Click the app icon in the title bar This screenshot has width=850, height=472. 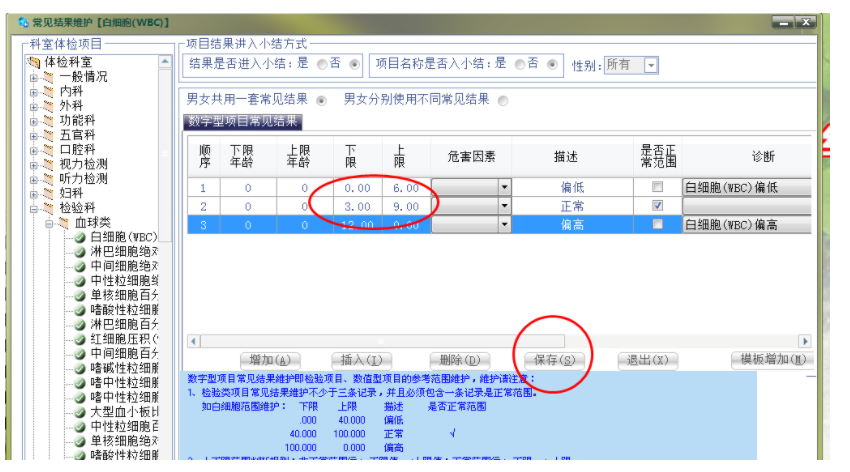(23, 22)
